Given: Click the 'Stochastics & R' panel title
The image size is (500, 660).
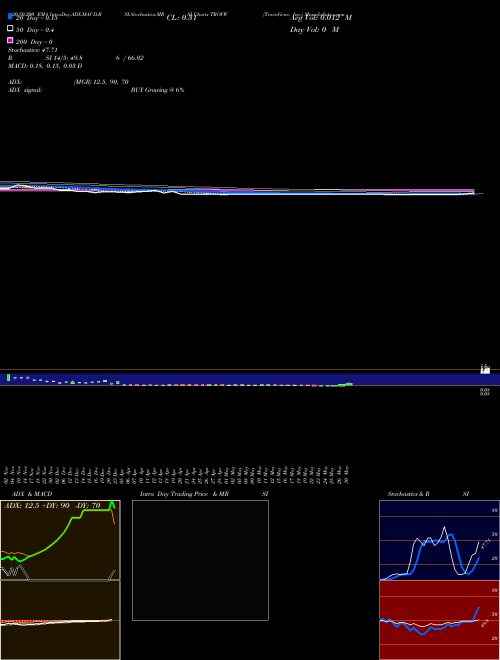Looking at the screenshot, I should click(x=409, y=494).
